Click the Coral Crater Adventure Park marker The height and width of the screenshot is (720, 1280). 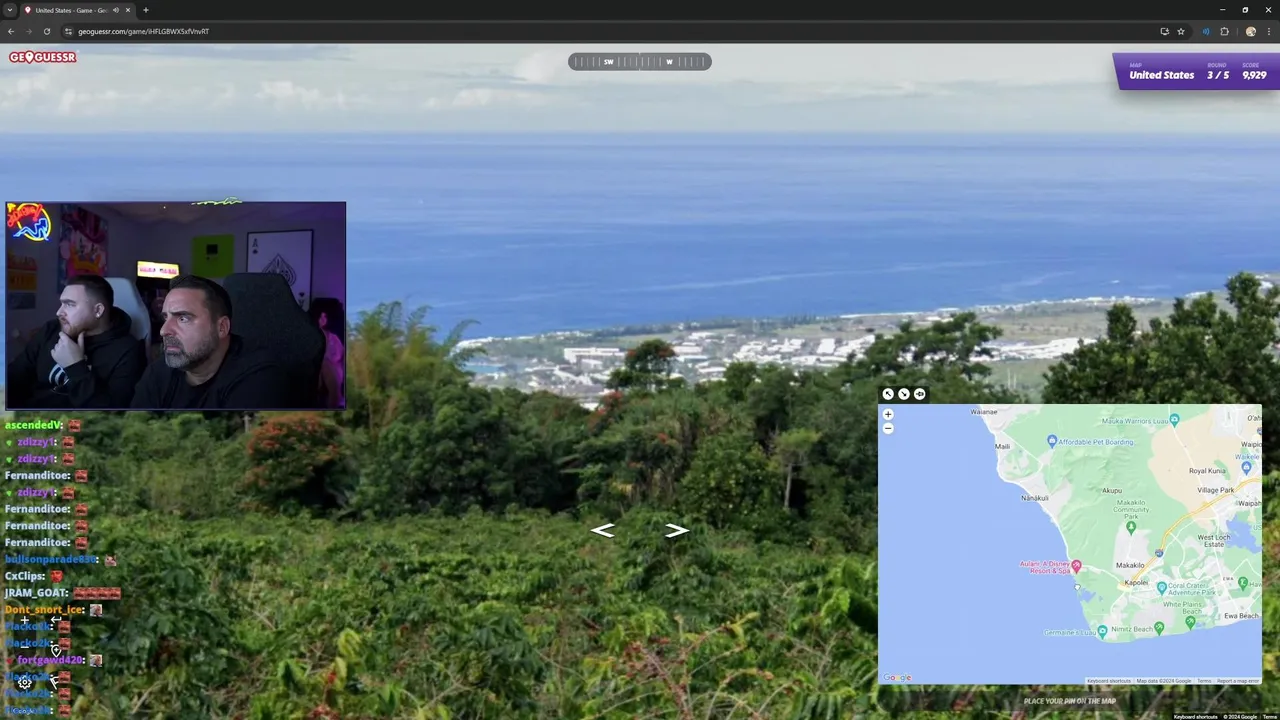1161,588
